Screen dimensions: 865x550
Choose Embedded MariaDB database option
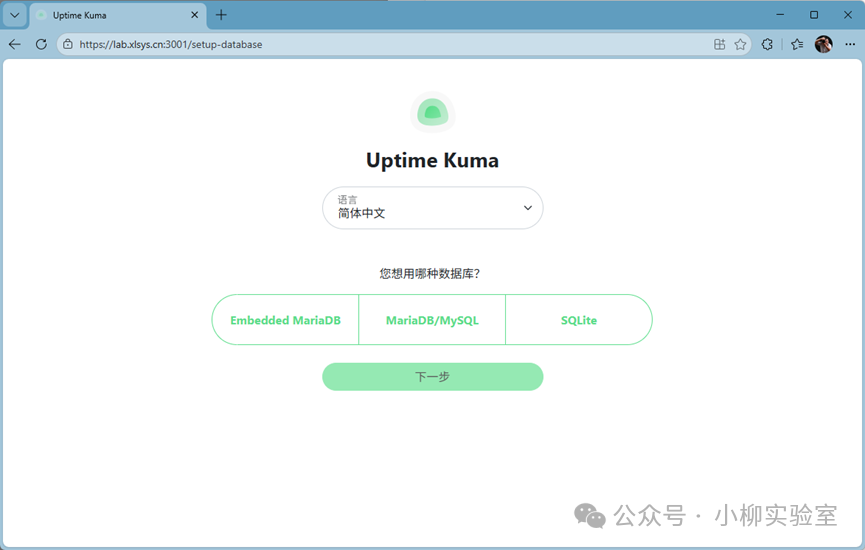pos(285,320)
